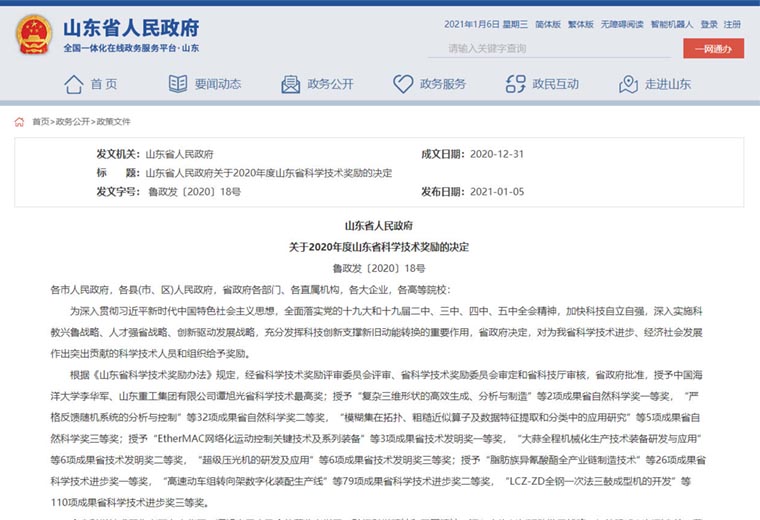Switch to 简体版 simplified Chinese version
The height and width of the screenshot is (520, 760).
(x=549, y=23)
